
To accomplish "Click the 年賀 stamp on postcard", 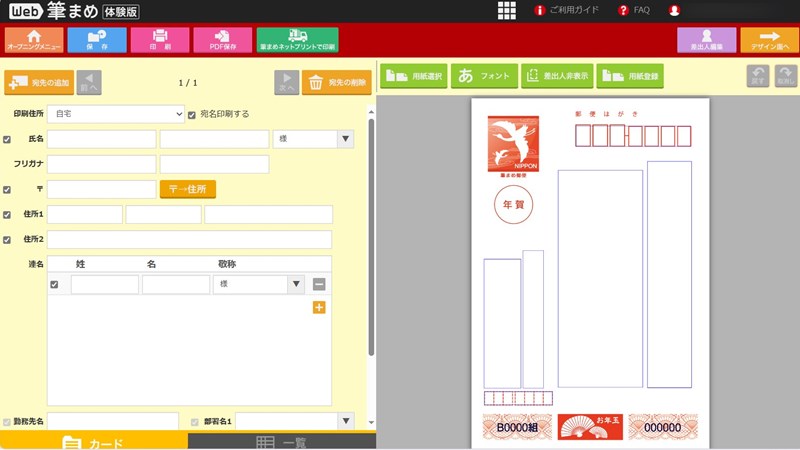I will coord(513,205).
